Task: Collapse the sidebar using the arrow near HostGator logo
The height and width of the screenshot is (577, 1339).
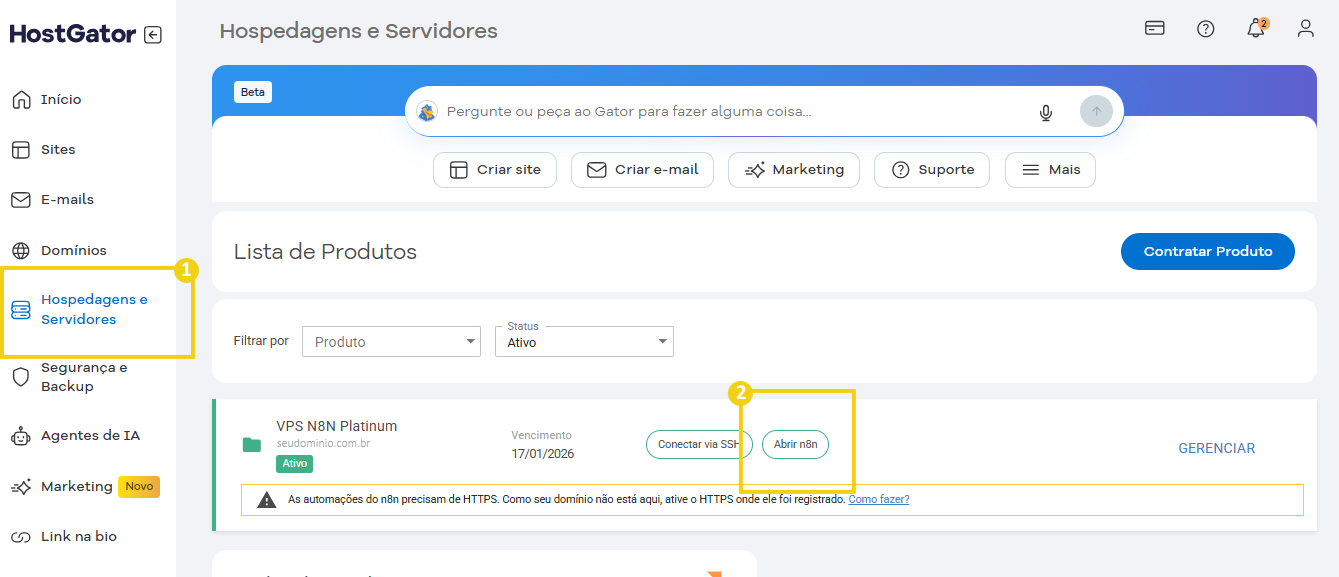Action: [152, 34]
